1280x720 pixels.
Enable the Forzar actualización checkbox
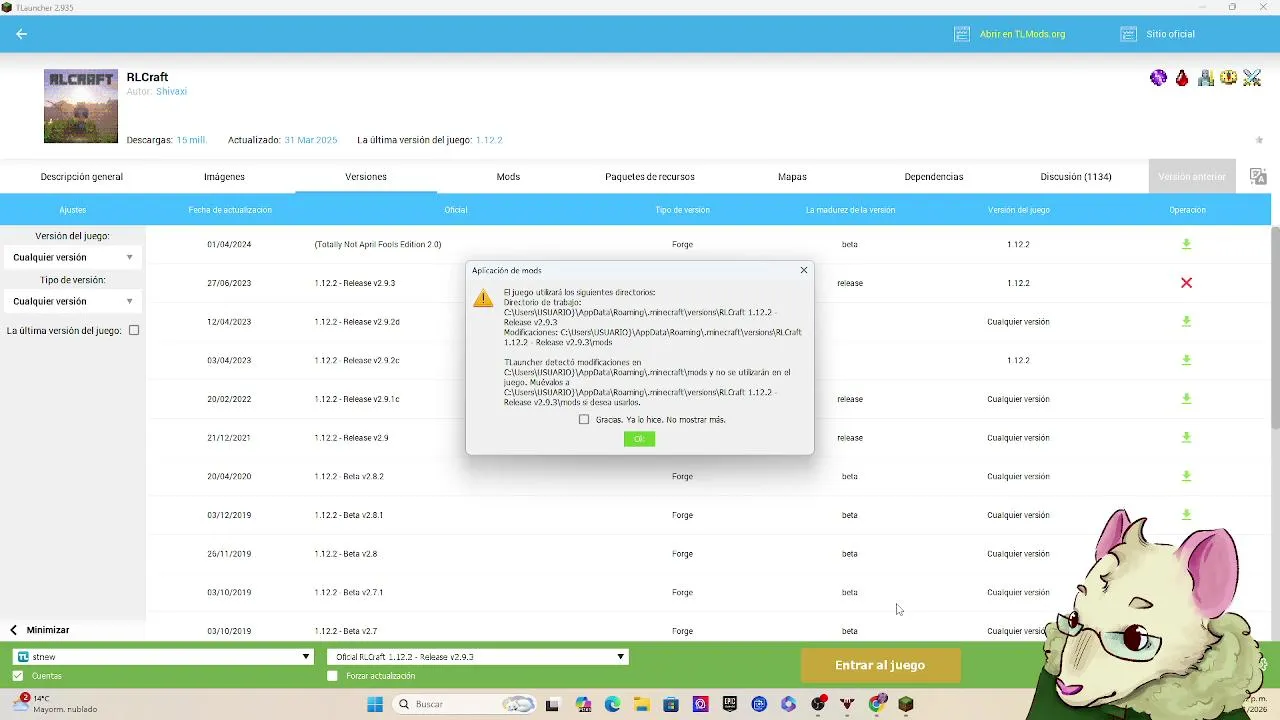pyautogui.click(x=333, y=676)
